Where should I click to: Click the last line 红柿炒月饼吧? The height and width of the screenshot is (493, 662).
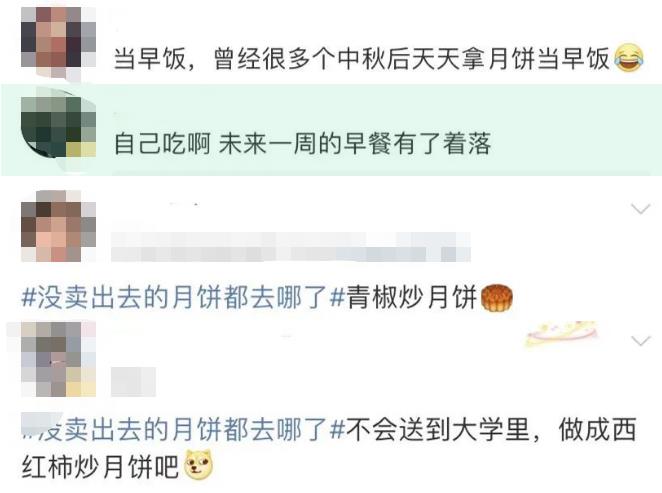click(x=100, y=466)
